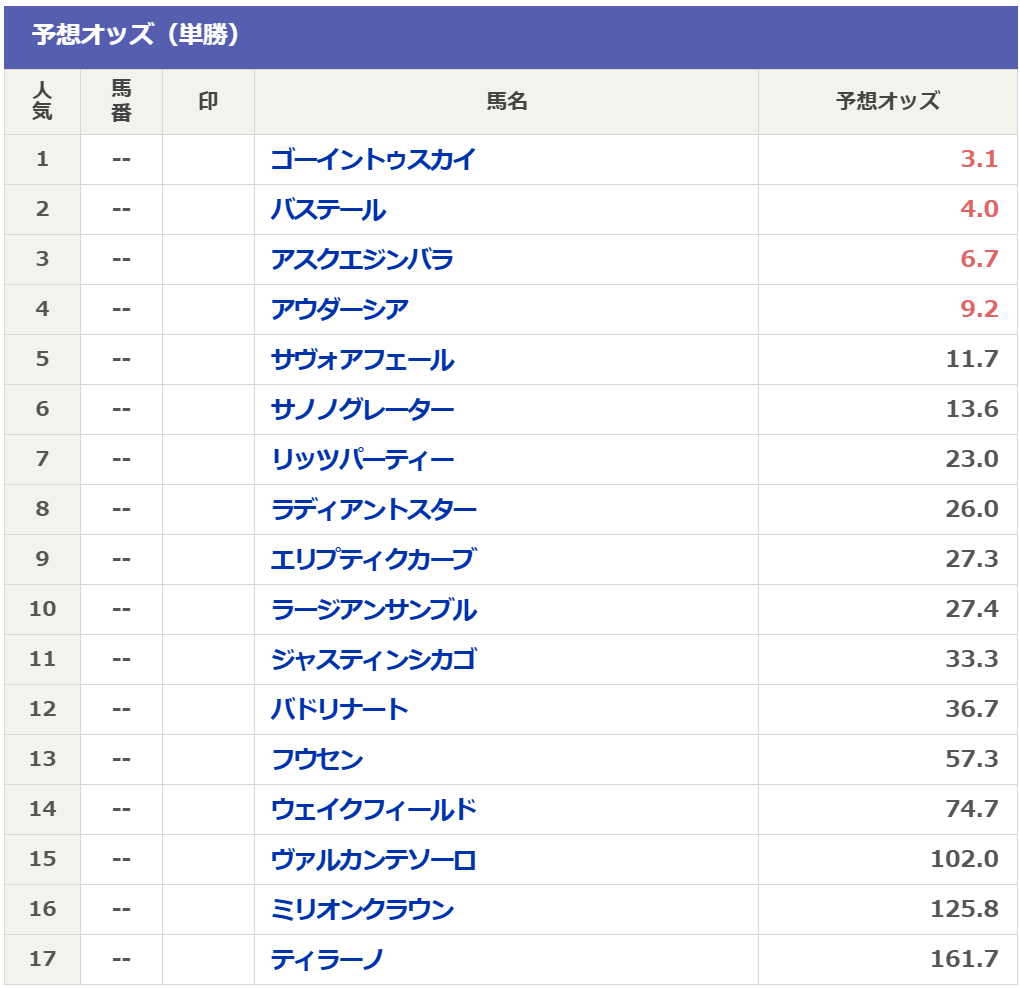1020x988 pixels.
Task: Click the ウェイクフィールド horse name
Action: point(373,810)
